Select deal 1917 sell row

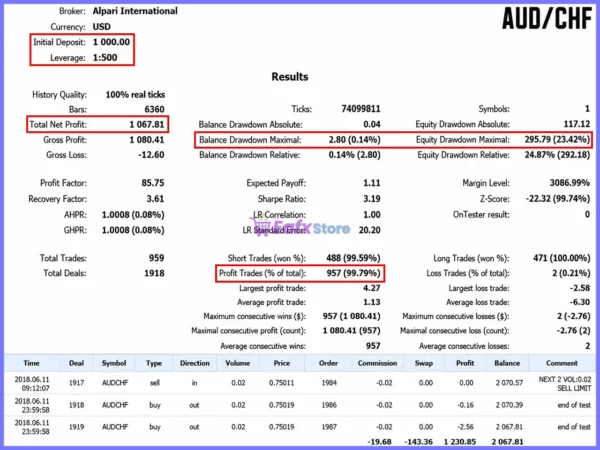pyautogui.click(x=300, y=383)
